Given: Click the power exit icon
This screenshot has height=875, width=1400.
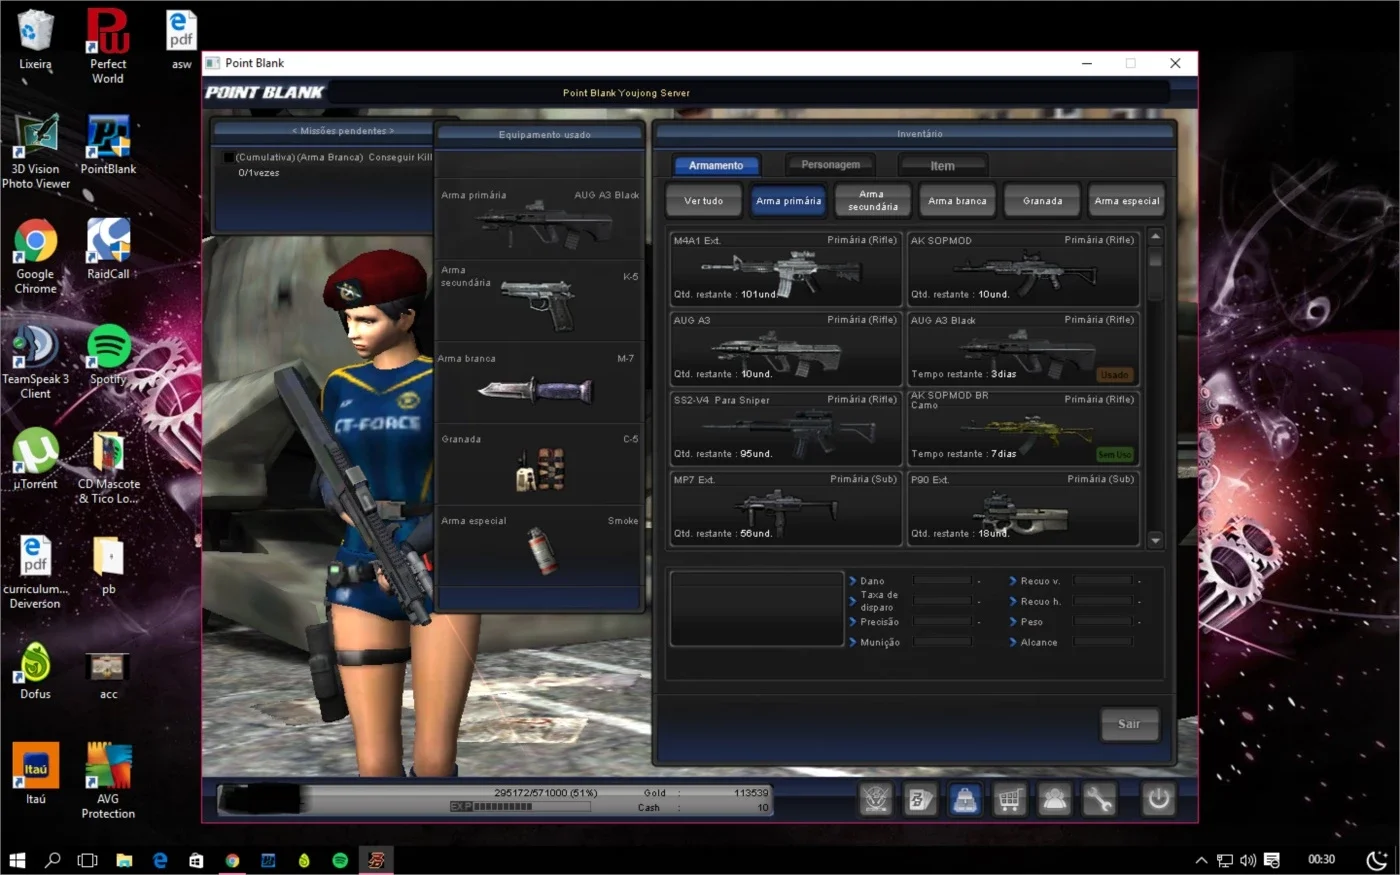Looking at the screenshot, I should pos(1158,799).
